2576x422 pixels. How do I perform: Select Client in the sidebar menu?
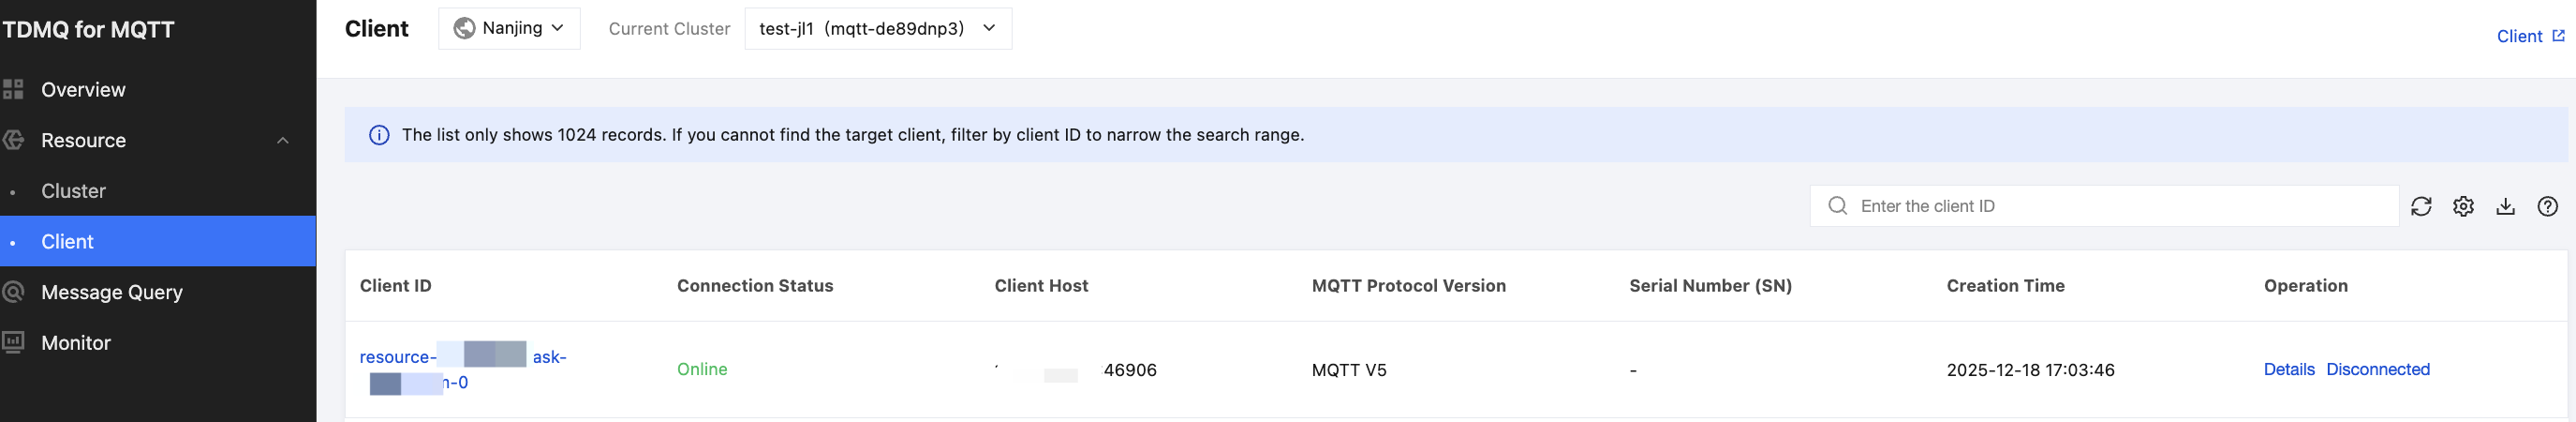coord(67,242)
